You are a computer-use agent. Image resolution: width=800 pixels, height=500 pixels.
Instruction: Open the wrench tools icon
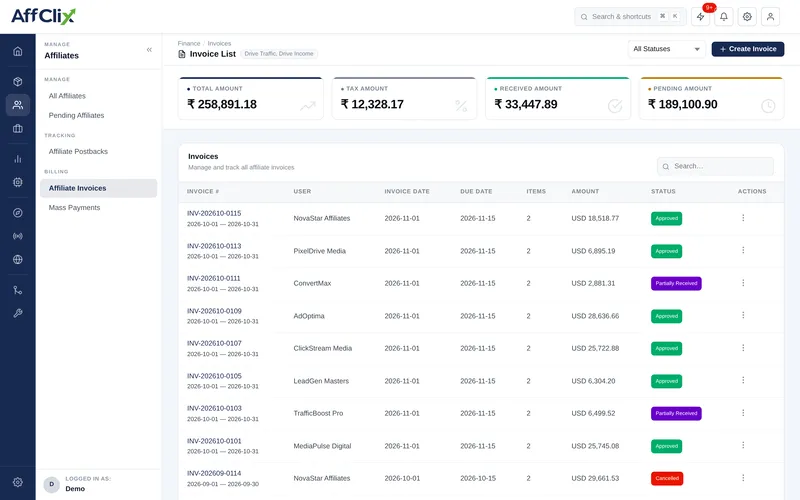pyautogui.click(x=18, y=313)
